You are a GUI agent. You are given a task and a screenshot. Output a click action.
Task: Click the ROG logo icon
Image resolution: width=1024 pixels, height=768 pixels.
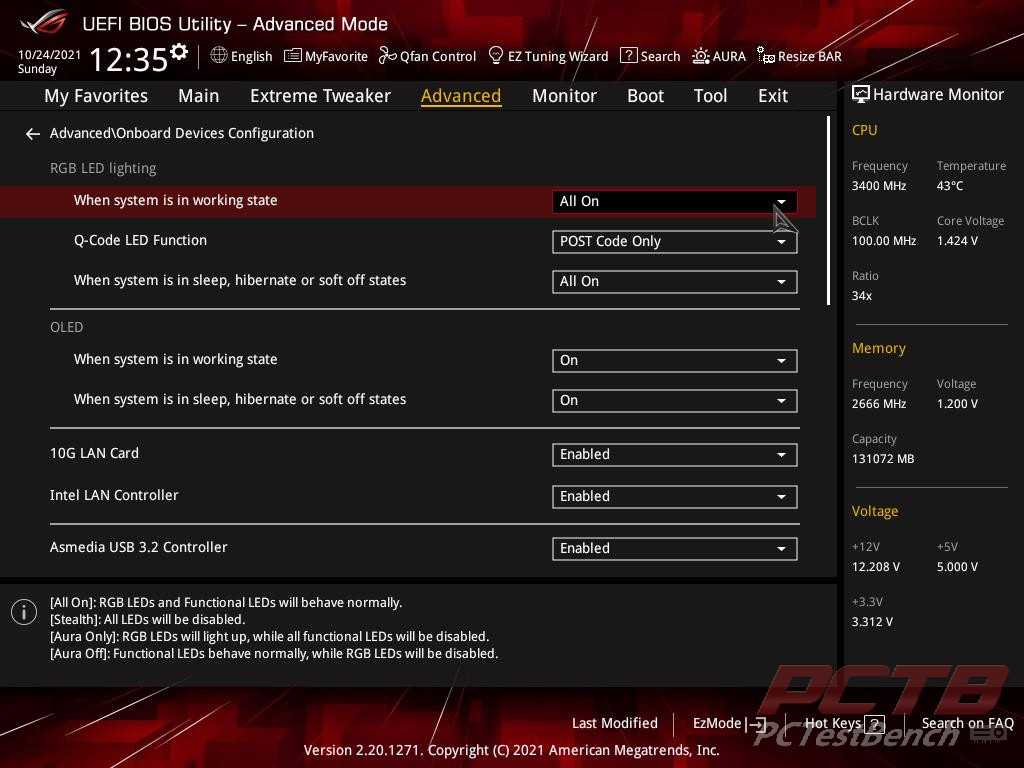click(44, 22)
